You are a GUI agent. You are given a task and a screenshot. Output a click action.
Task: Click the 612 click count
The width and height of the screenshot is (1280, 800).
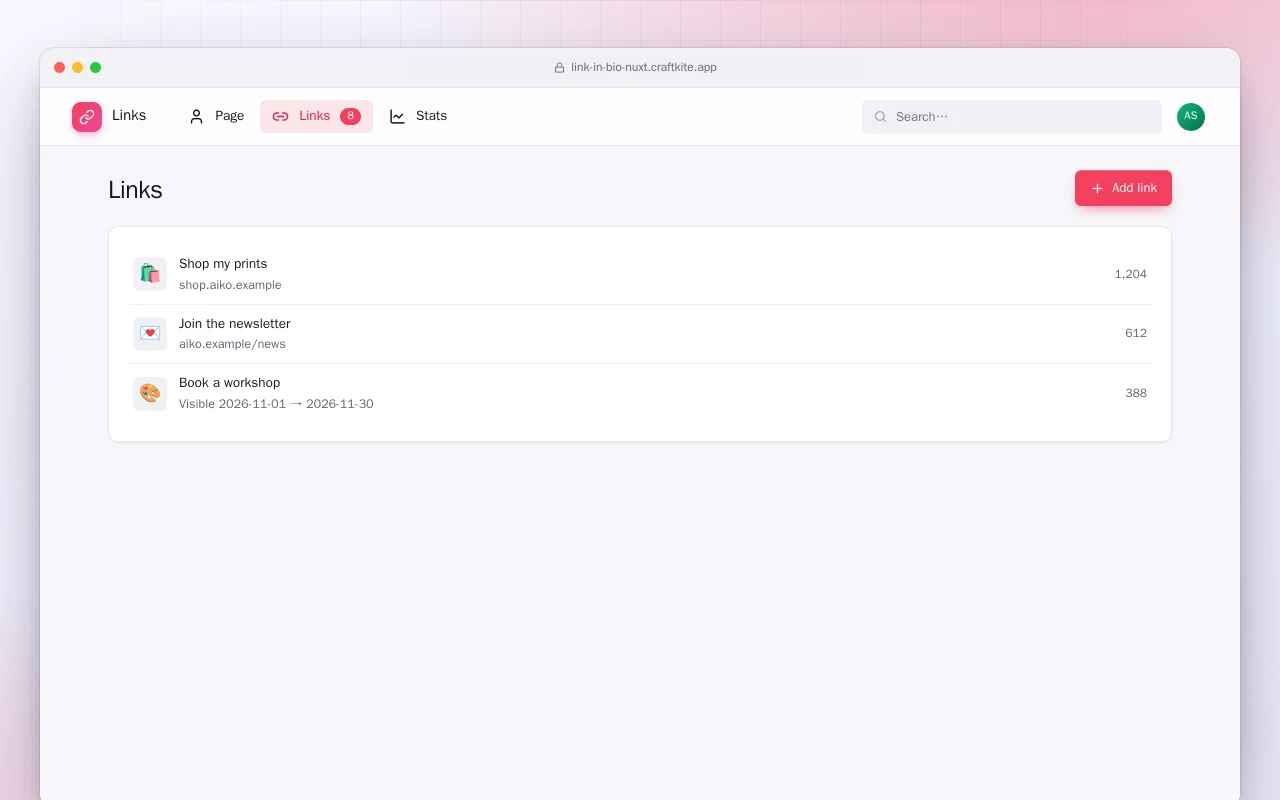[1136, 333]
